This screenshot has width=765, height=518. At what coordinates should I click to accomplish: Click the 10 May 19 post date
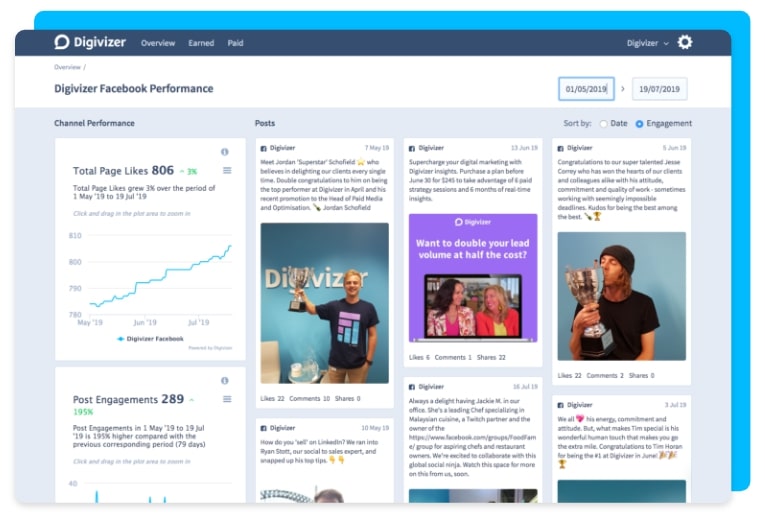(375, 428)
